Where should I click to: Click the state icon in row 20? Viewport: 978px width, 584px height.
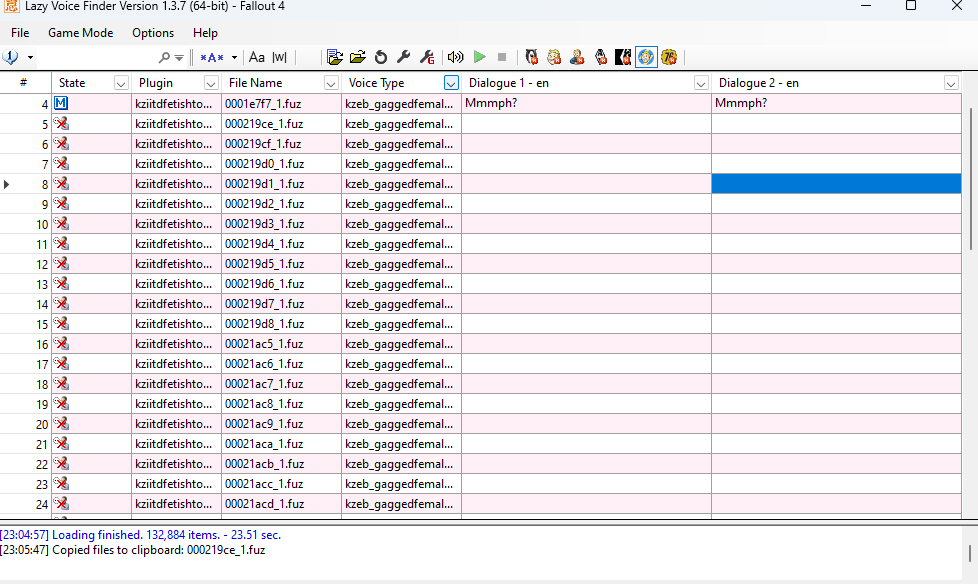tap(61, 423)
